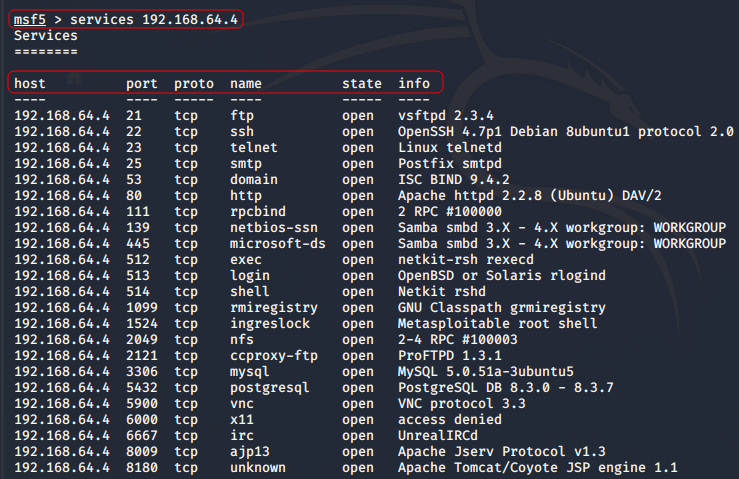Viewport: 739px width, 479px height.
Task: Select 'Netkit rshd' info text
Action: [x=442, y=292]
